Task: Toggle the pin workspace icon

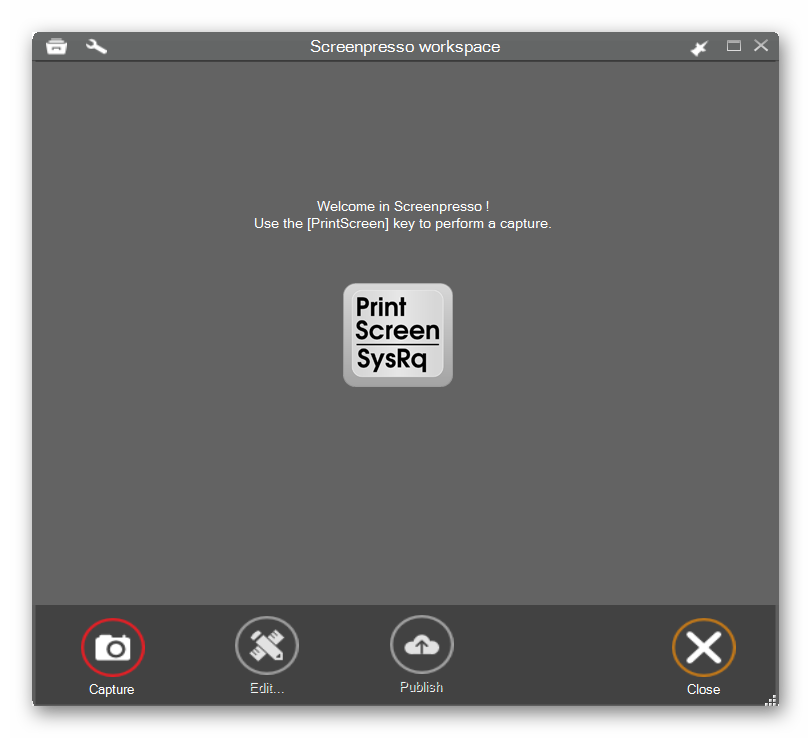Action: (x=699, y=48)
